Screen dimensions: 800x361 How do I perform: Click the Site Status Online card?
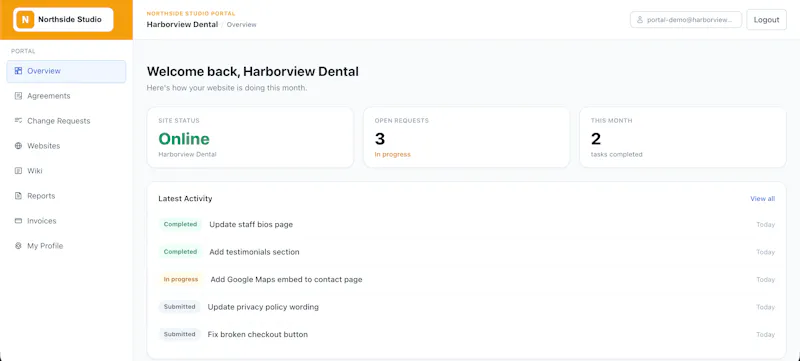(x=250, y=137)
